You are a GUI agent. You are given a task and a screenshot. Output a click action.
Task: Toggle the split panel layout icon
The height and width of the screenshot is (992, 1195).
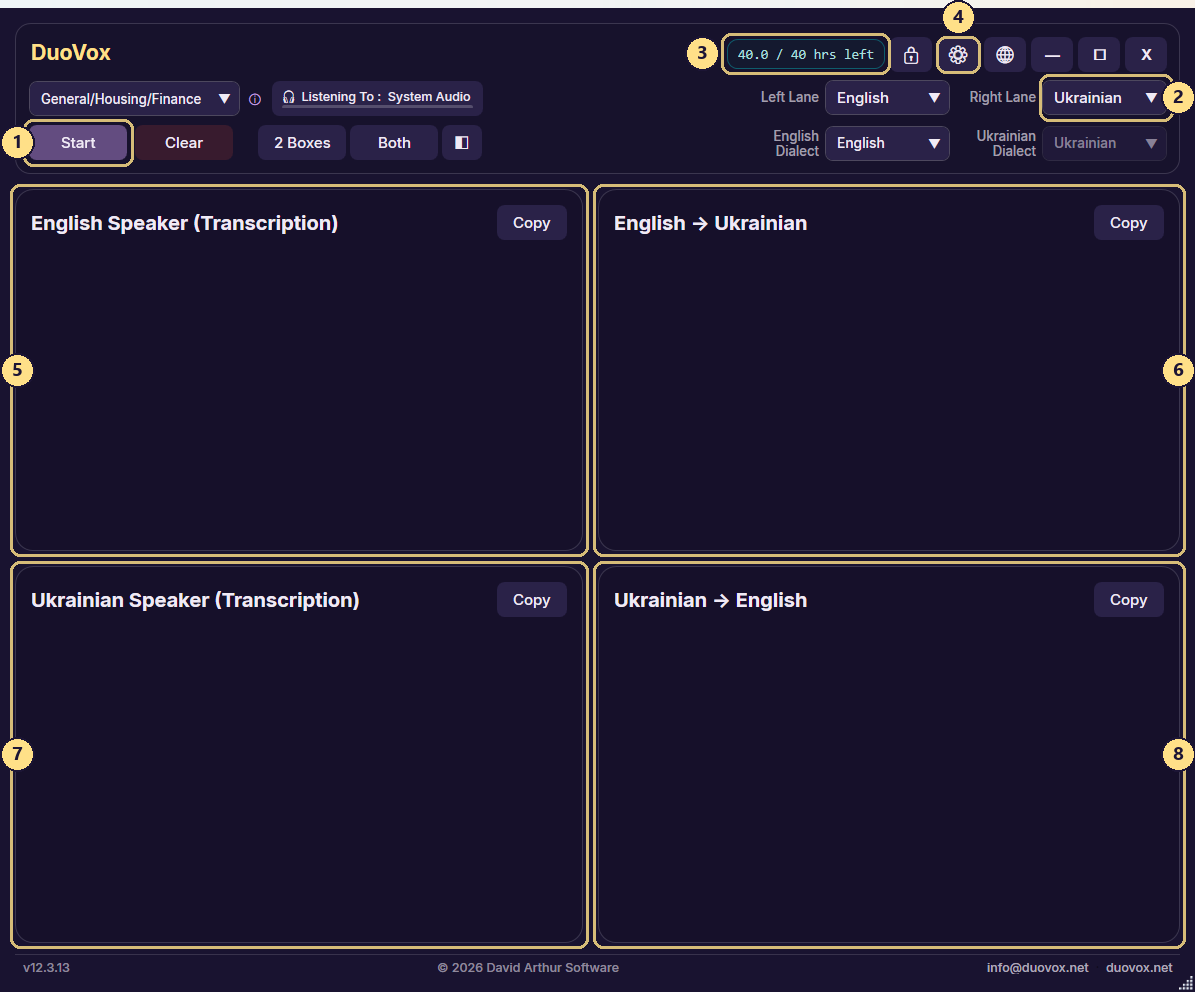[x=462, y=142]
